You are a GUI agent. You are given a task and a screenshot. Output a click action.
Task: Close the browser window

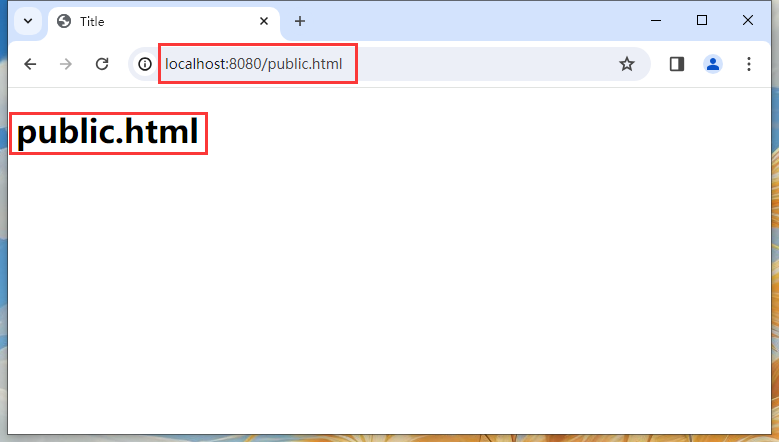pyautogui.click(x=748, y=20)
